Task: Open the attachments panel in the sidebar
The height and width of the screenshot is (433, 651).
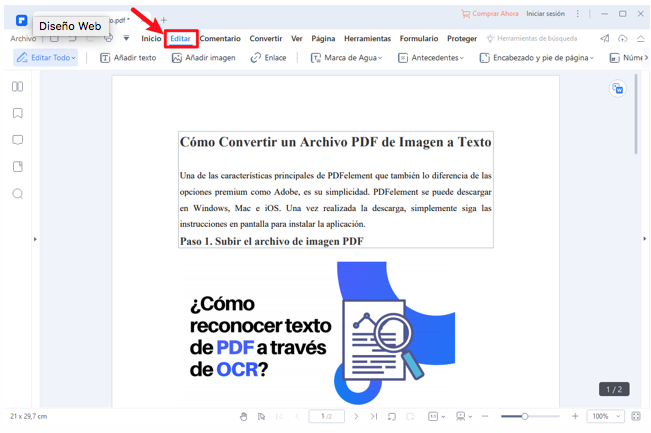Action: [x=17, y=167]
